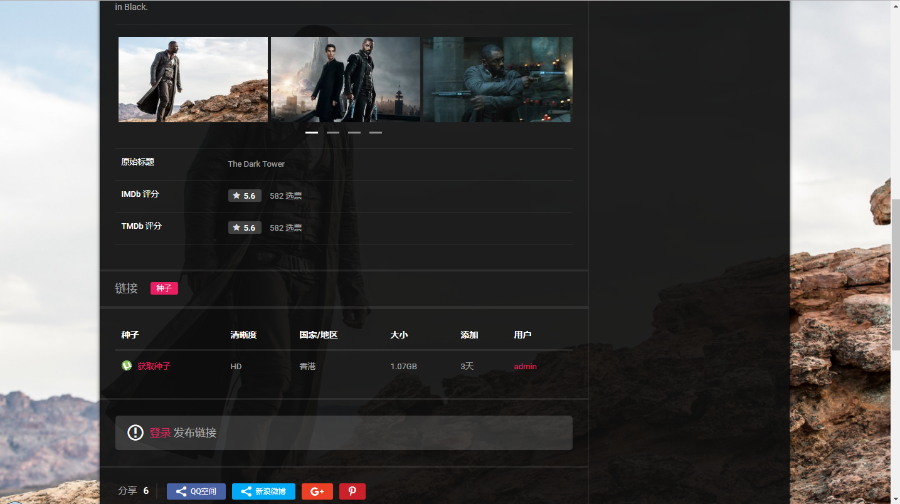Share via the Pinterest button
The width and height of the screenshot is (900, 504).
coord(352,491)
